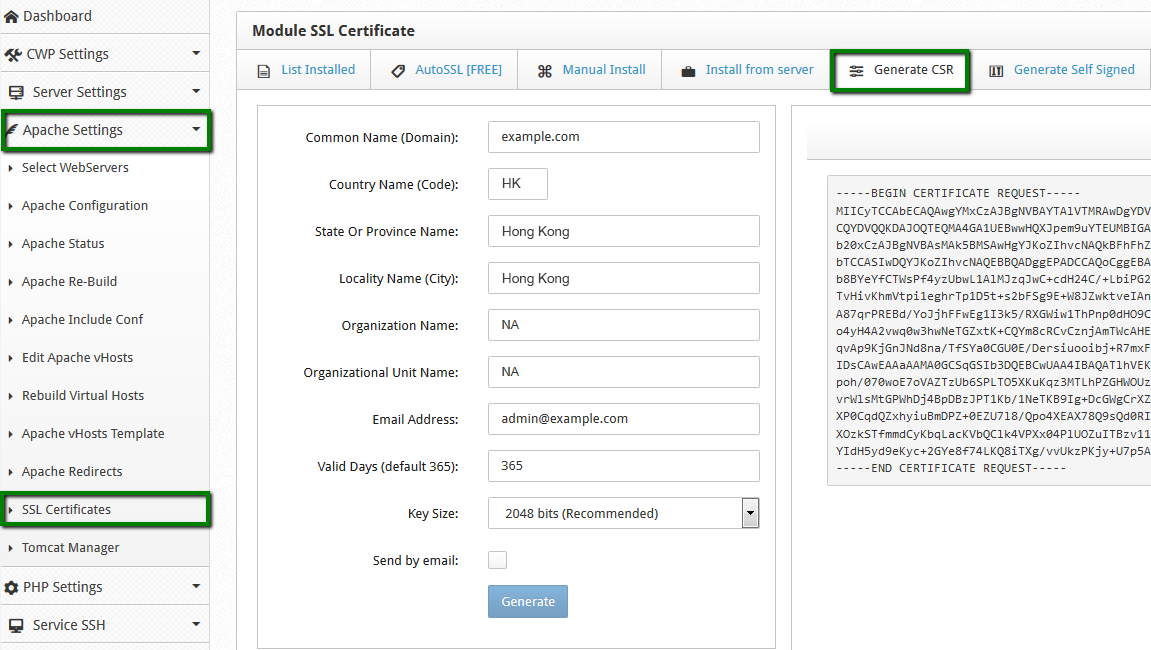The height and width of the screenshot is (650, 1151).
Task: Switch to the Generate Self Signed tab
Action: 1073,70
